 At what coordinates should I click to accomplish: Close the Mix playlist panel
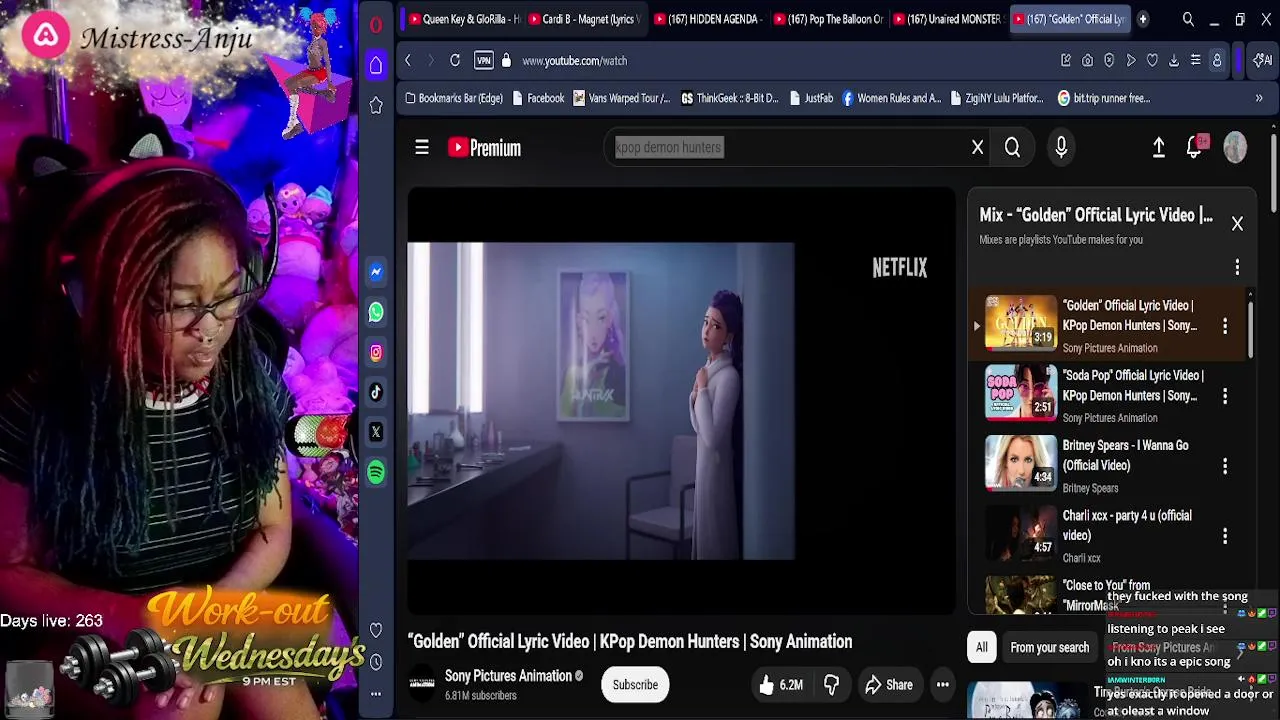1237,224
